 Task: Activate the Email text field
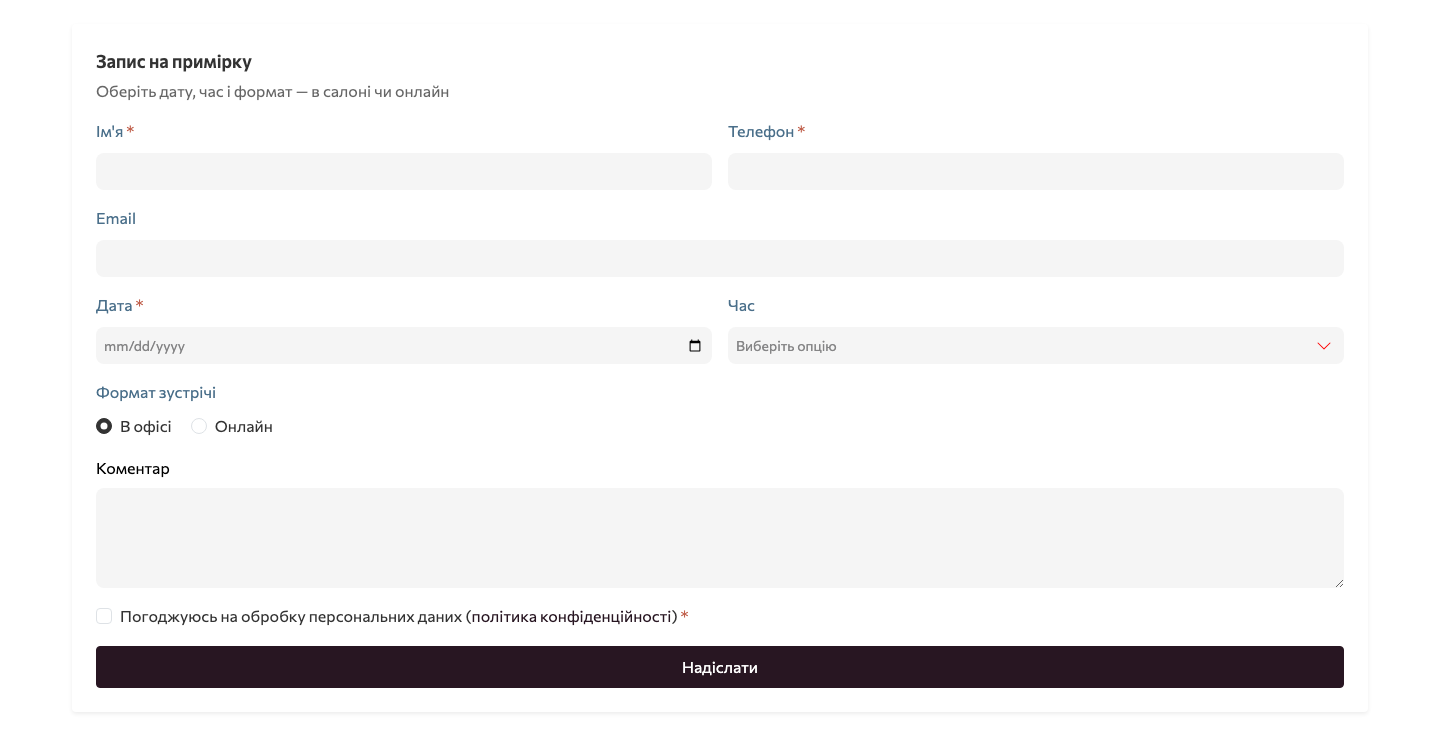click(x=720, y=258)
